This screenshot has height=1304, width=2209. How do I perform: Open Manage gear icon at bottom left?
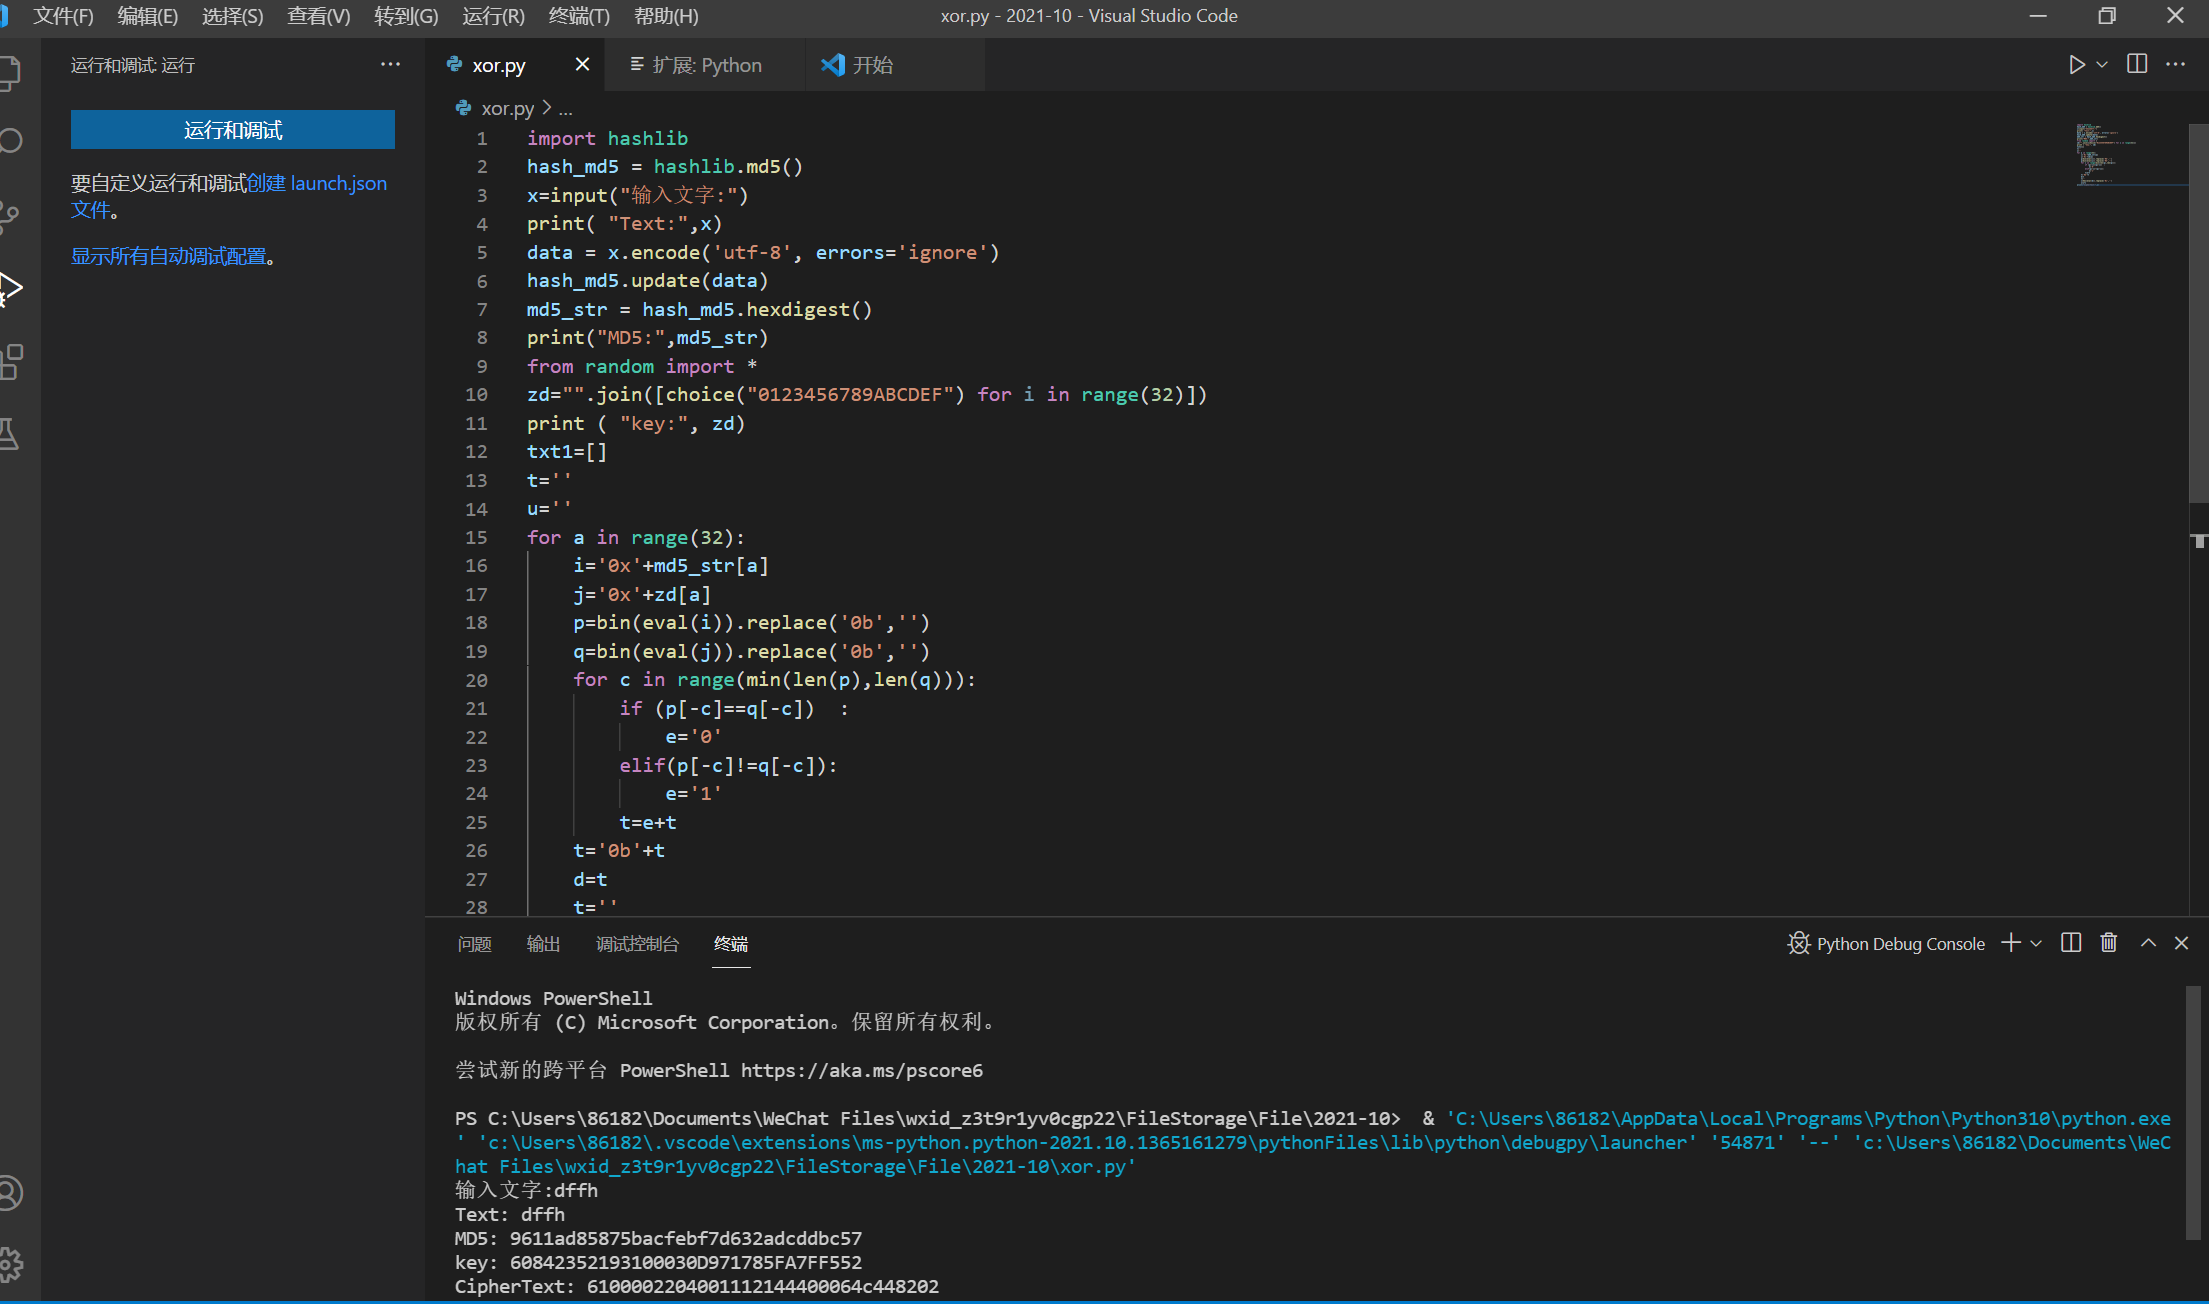coord(10,1264)
